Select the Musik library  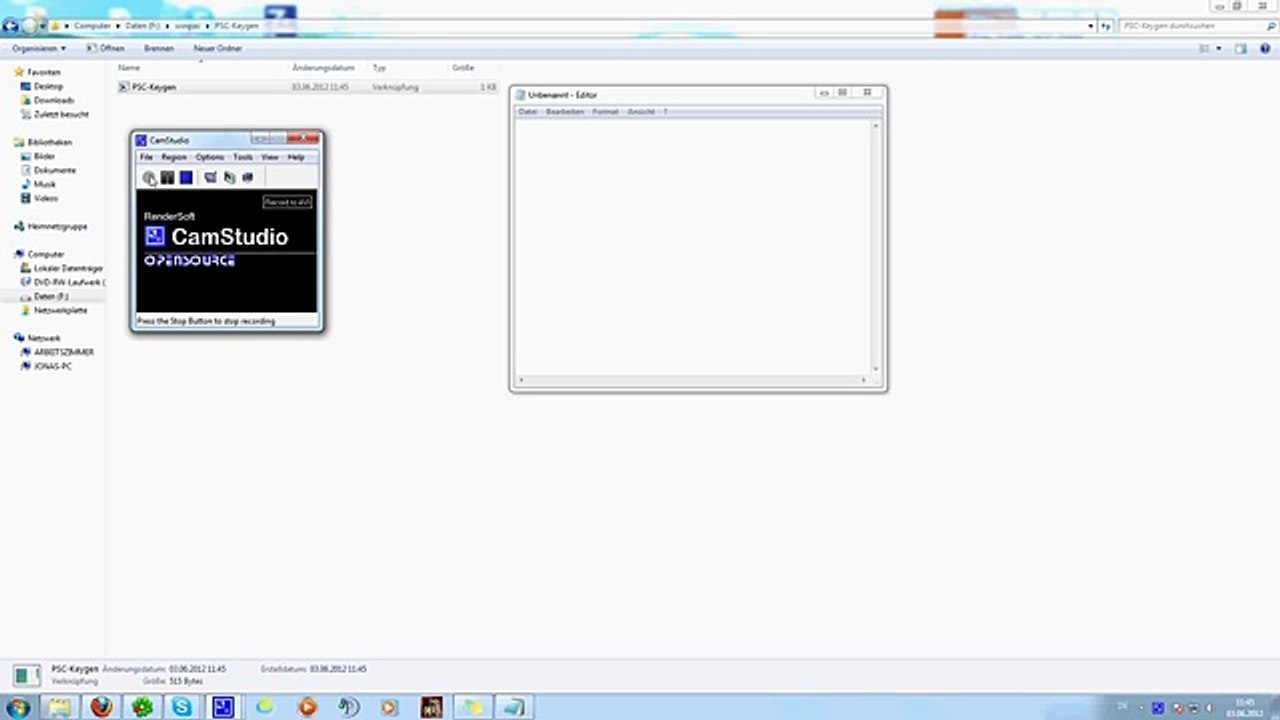point(38,184)
